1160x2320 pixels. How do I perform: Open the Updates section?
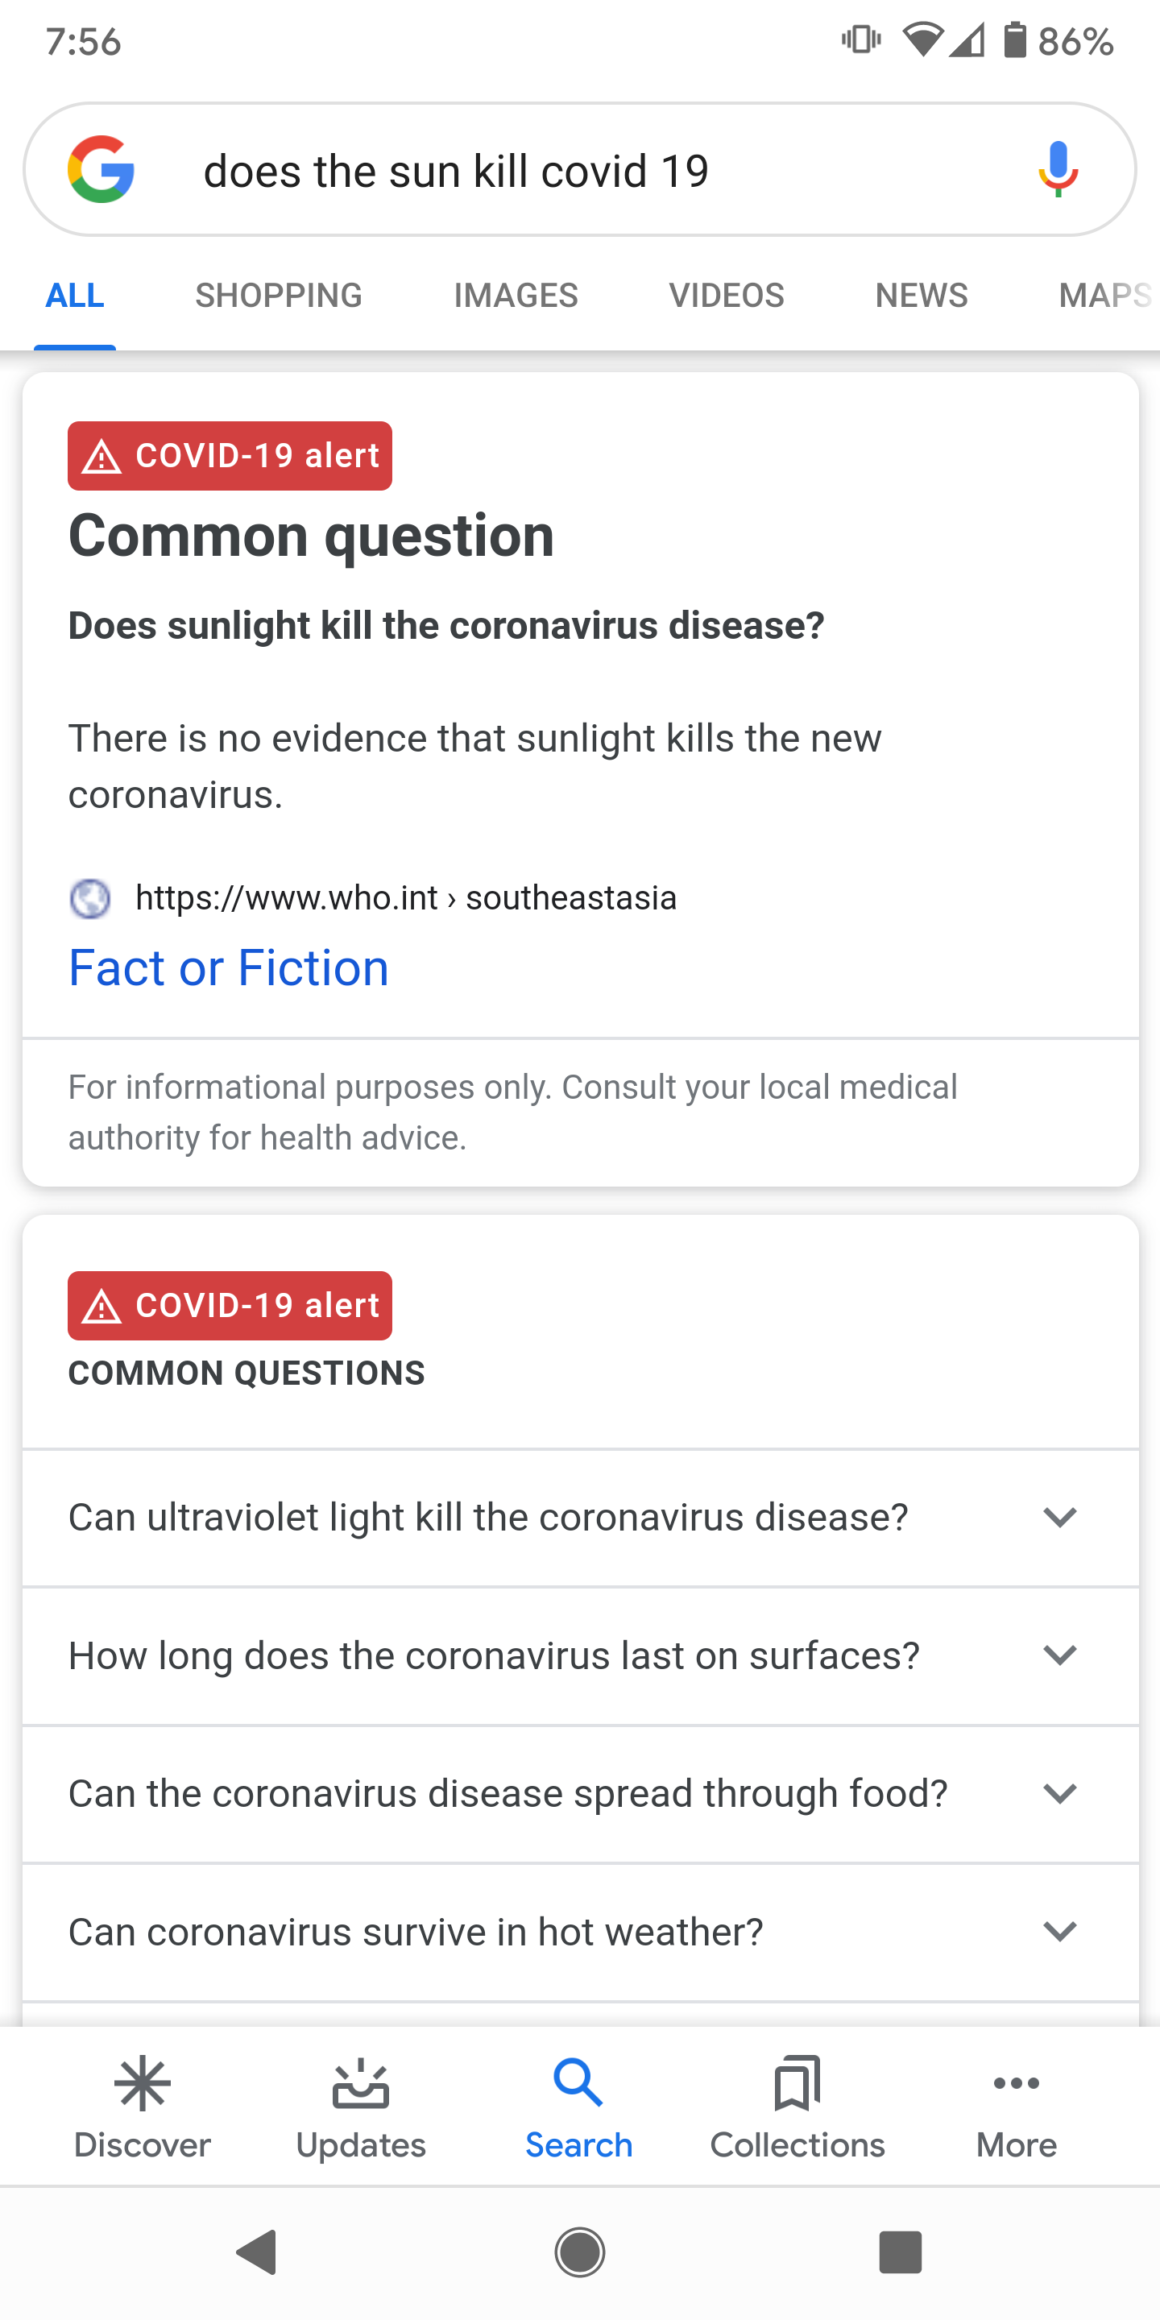pyautogui.click(x=360, y=2107)
